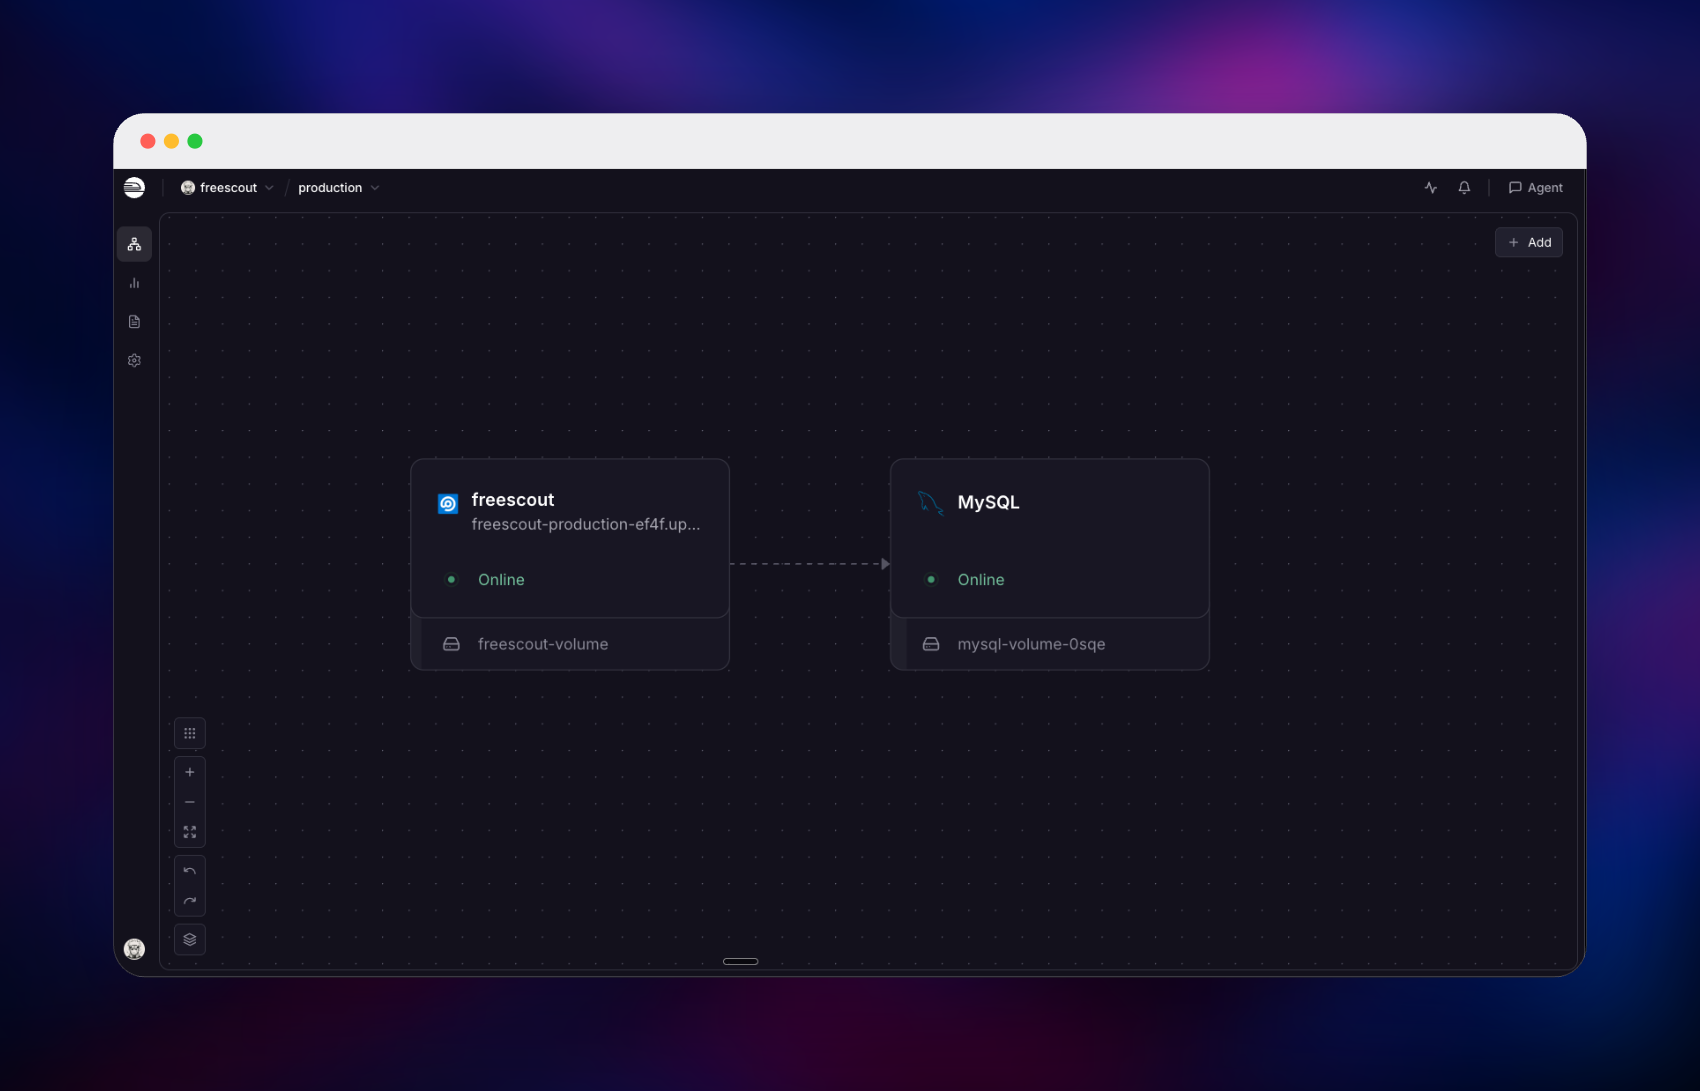Select the Architecture canvas sidebar icon

tap(134, 245)
